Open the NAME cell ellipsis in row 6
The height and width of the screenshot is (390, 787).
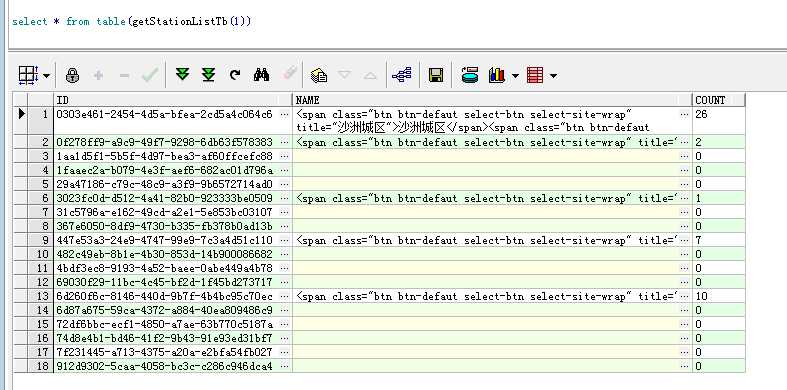point(685,198)
